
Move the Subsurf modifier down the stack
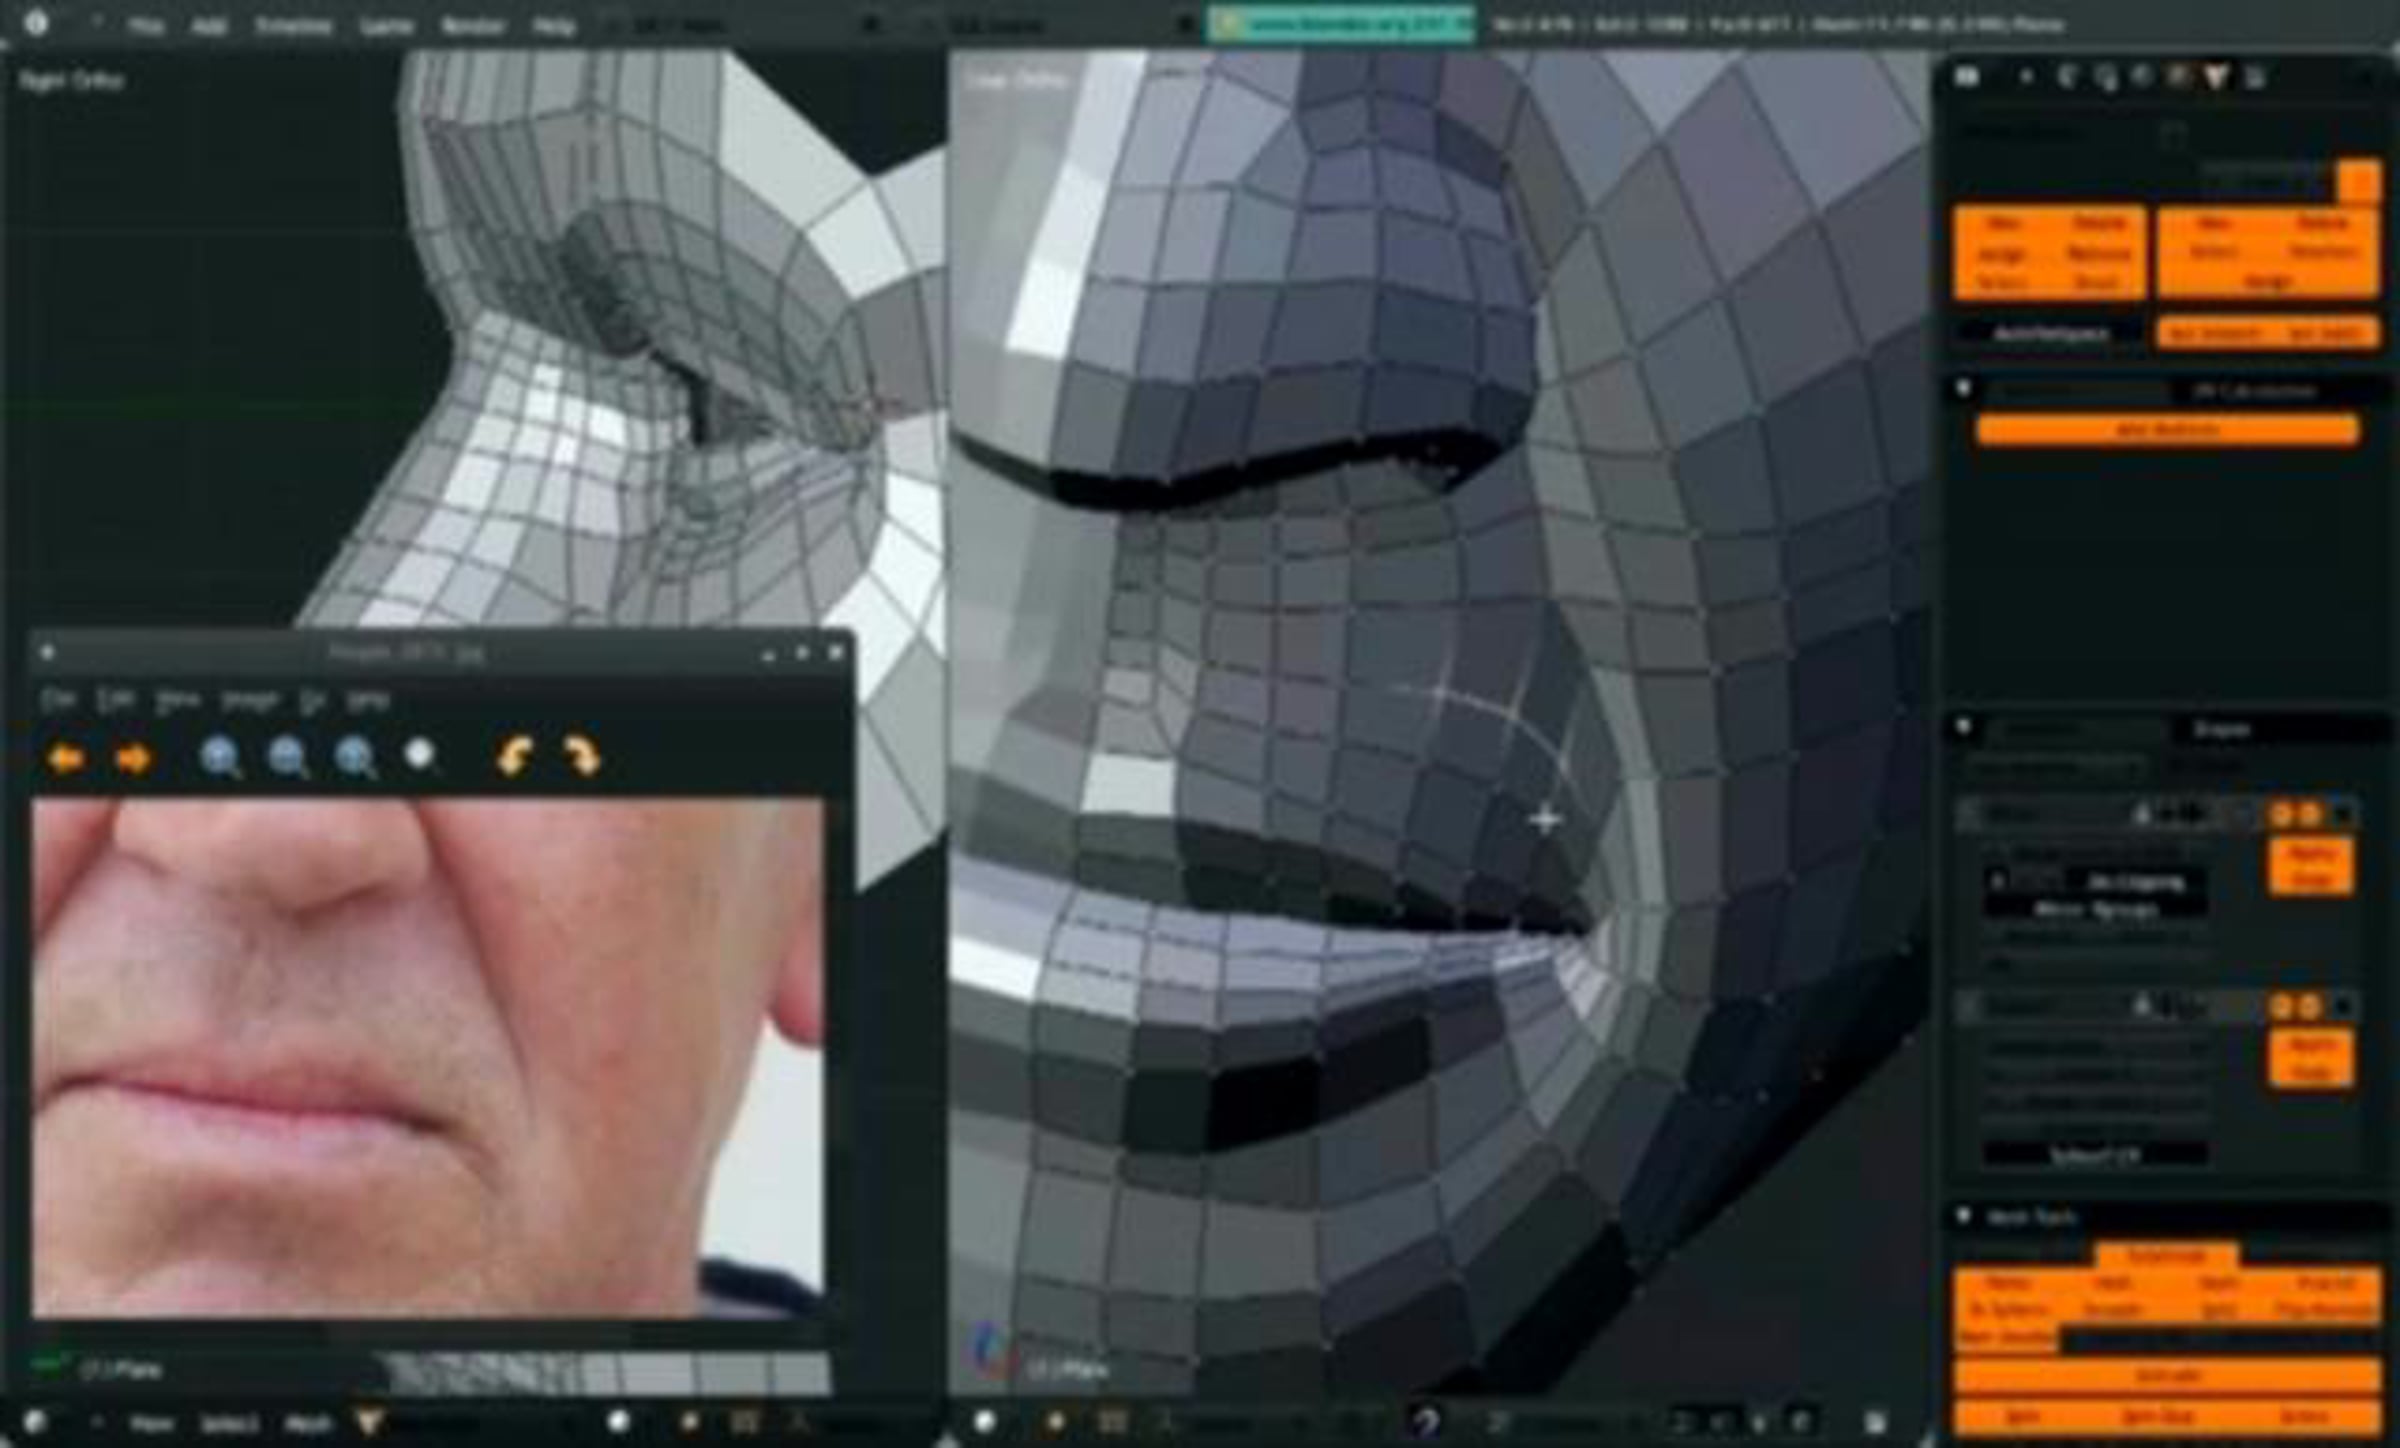[x=2308, y=1007]
